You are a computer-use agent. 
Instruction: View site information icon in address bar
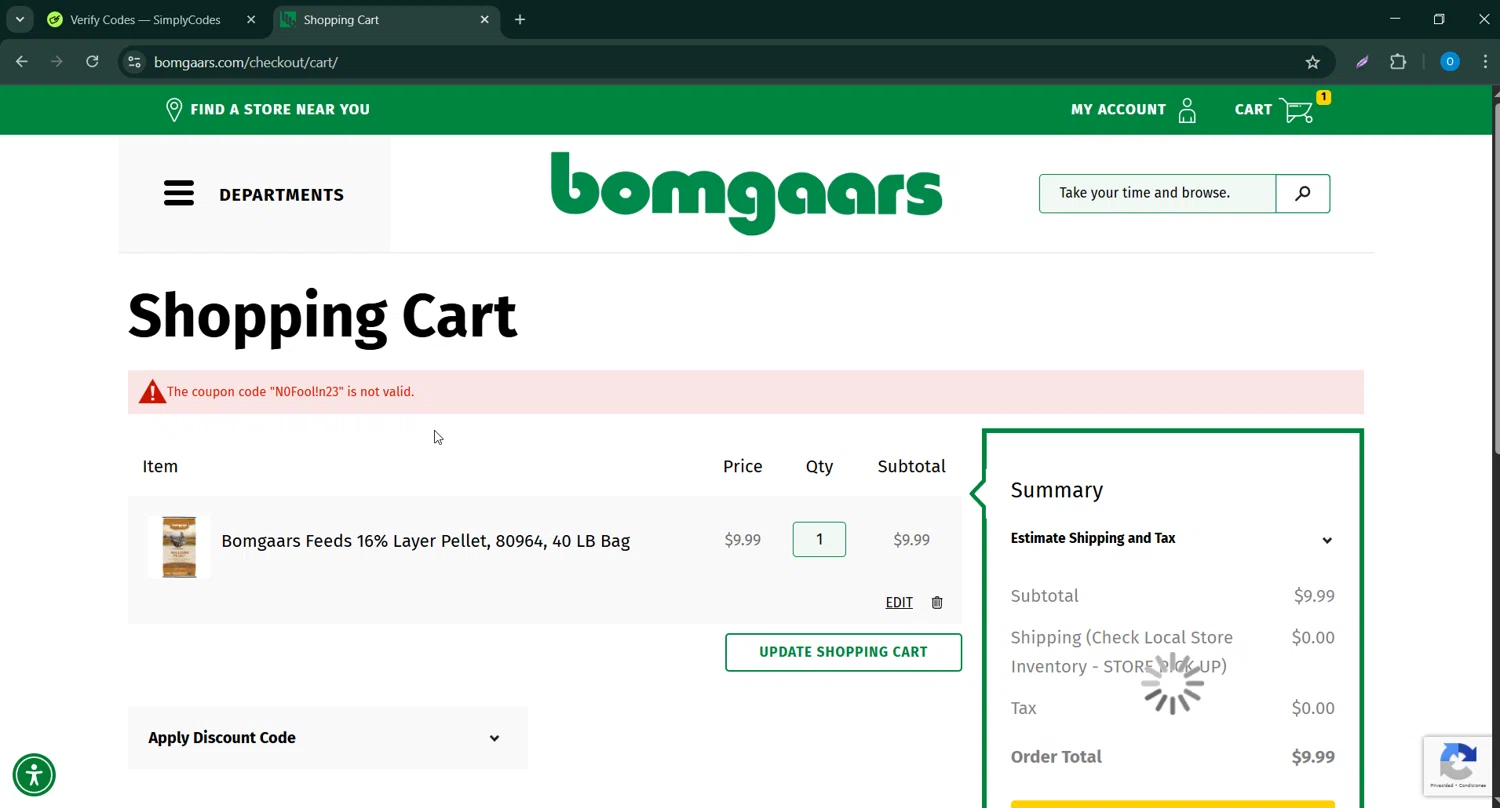click(x=134, y=62)
